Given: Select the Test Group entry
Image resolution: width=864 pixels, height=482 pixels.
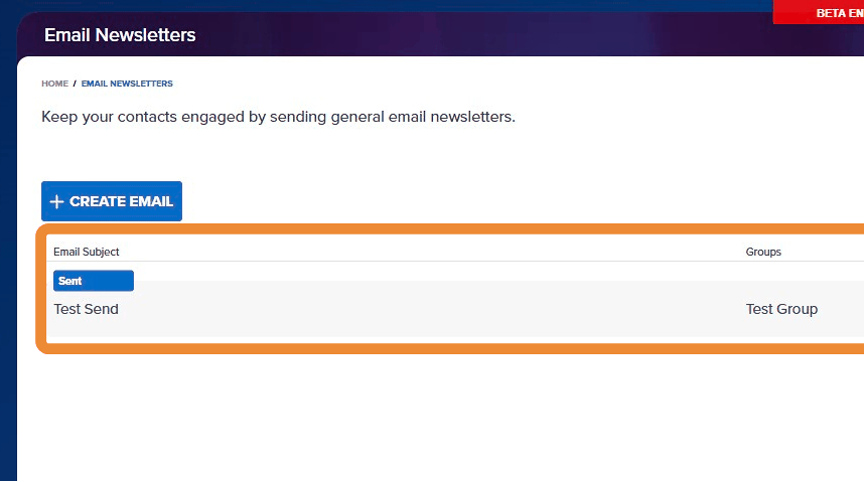Looking at the screenshot, I should [x=781, y=309].
